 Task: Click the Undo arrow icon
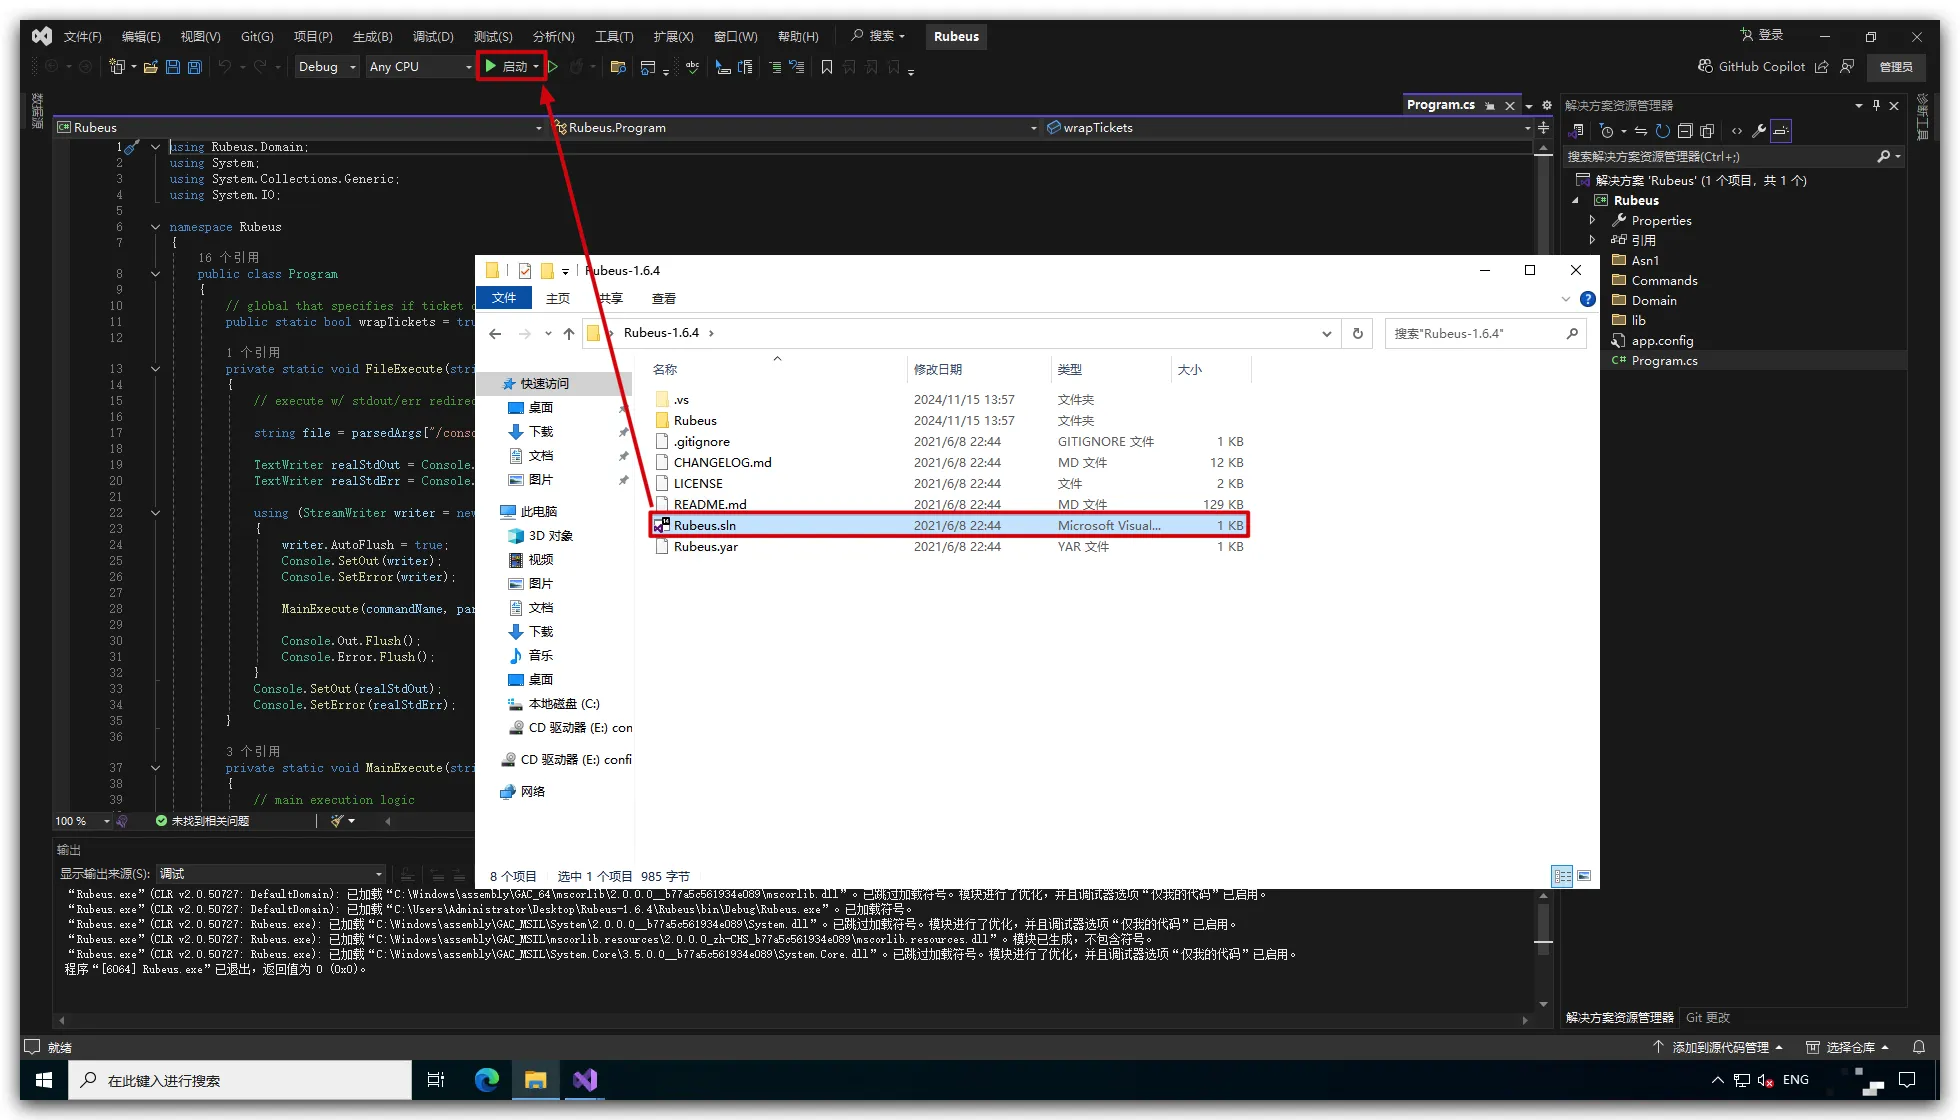225,67
